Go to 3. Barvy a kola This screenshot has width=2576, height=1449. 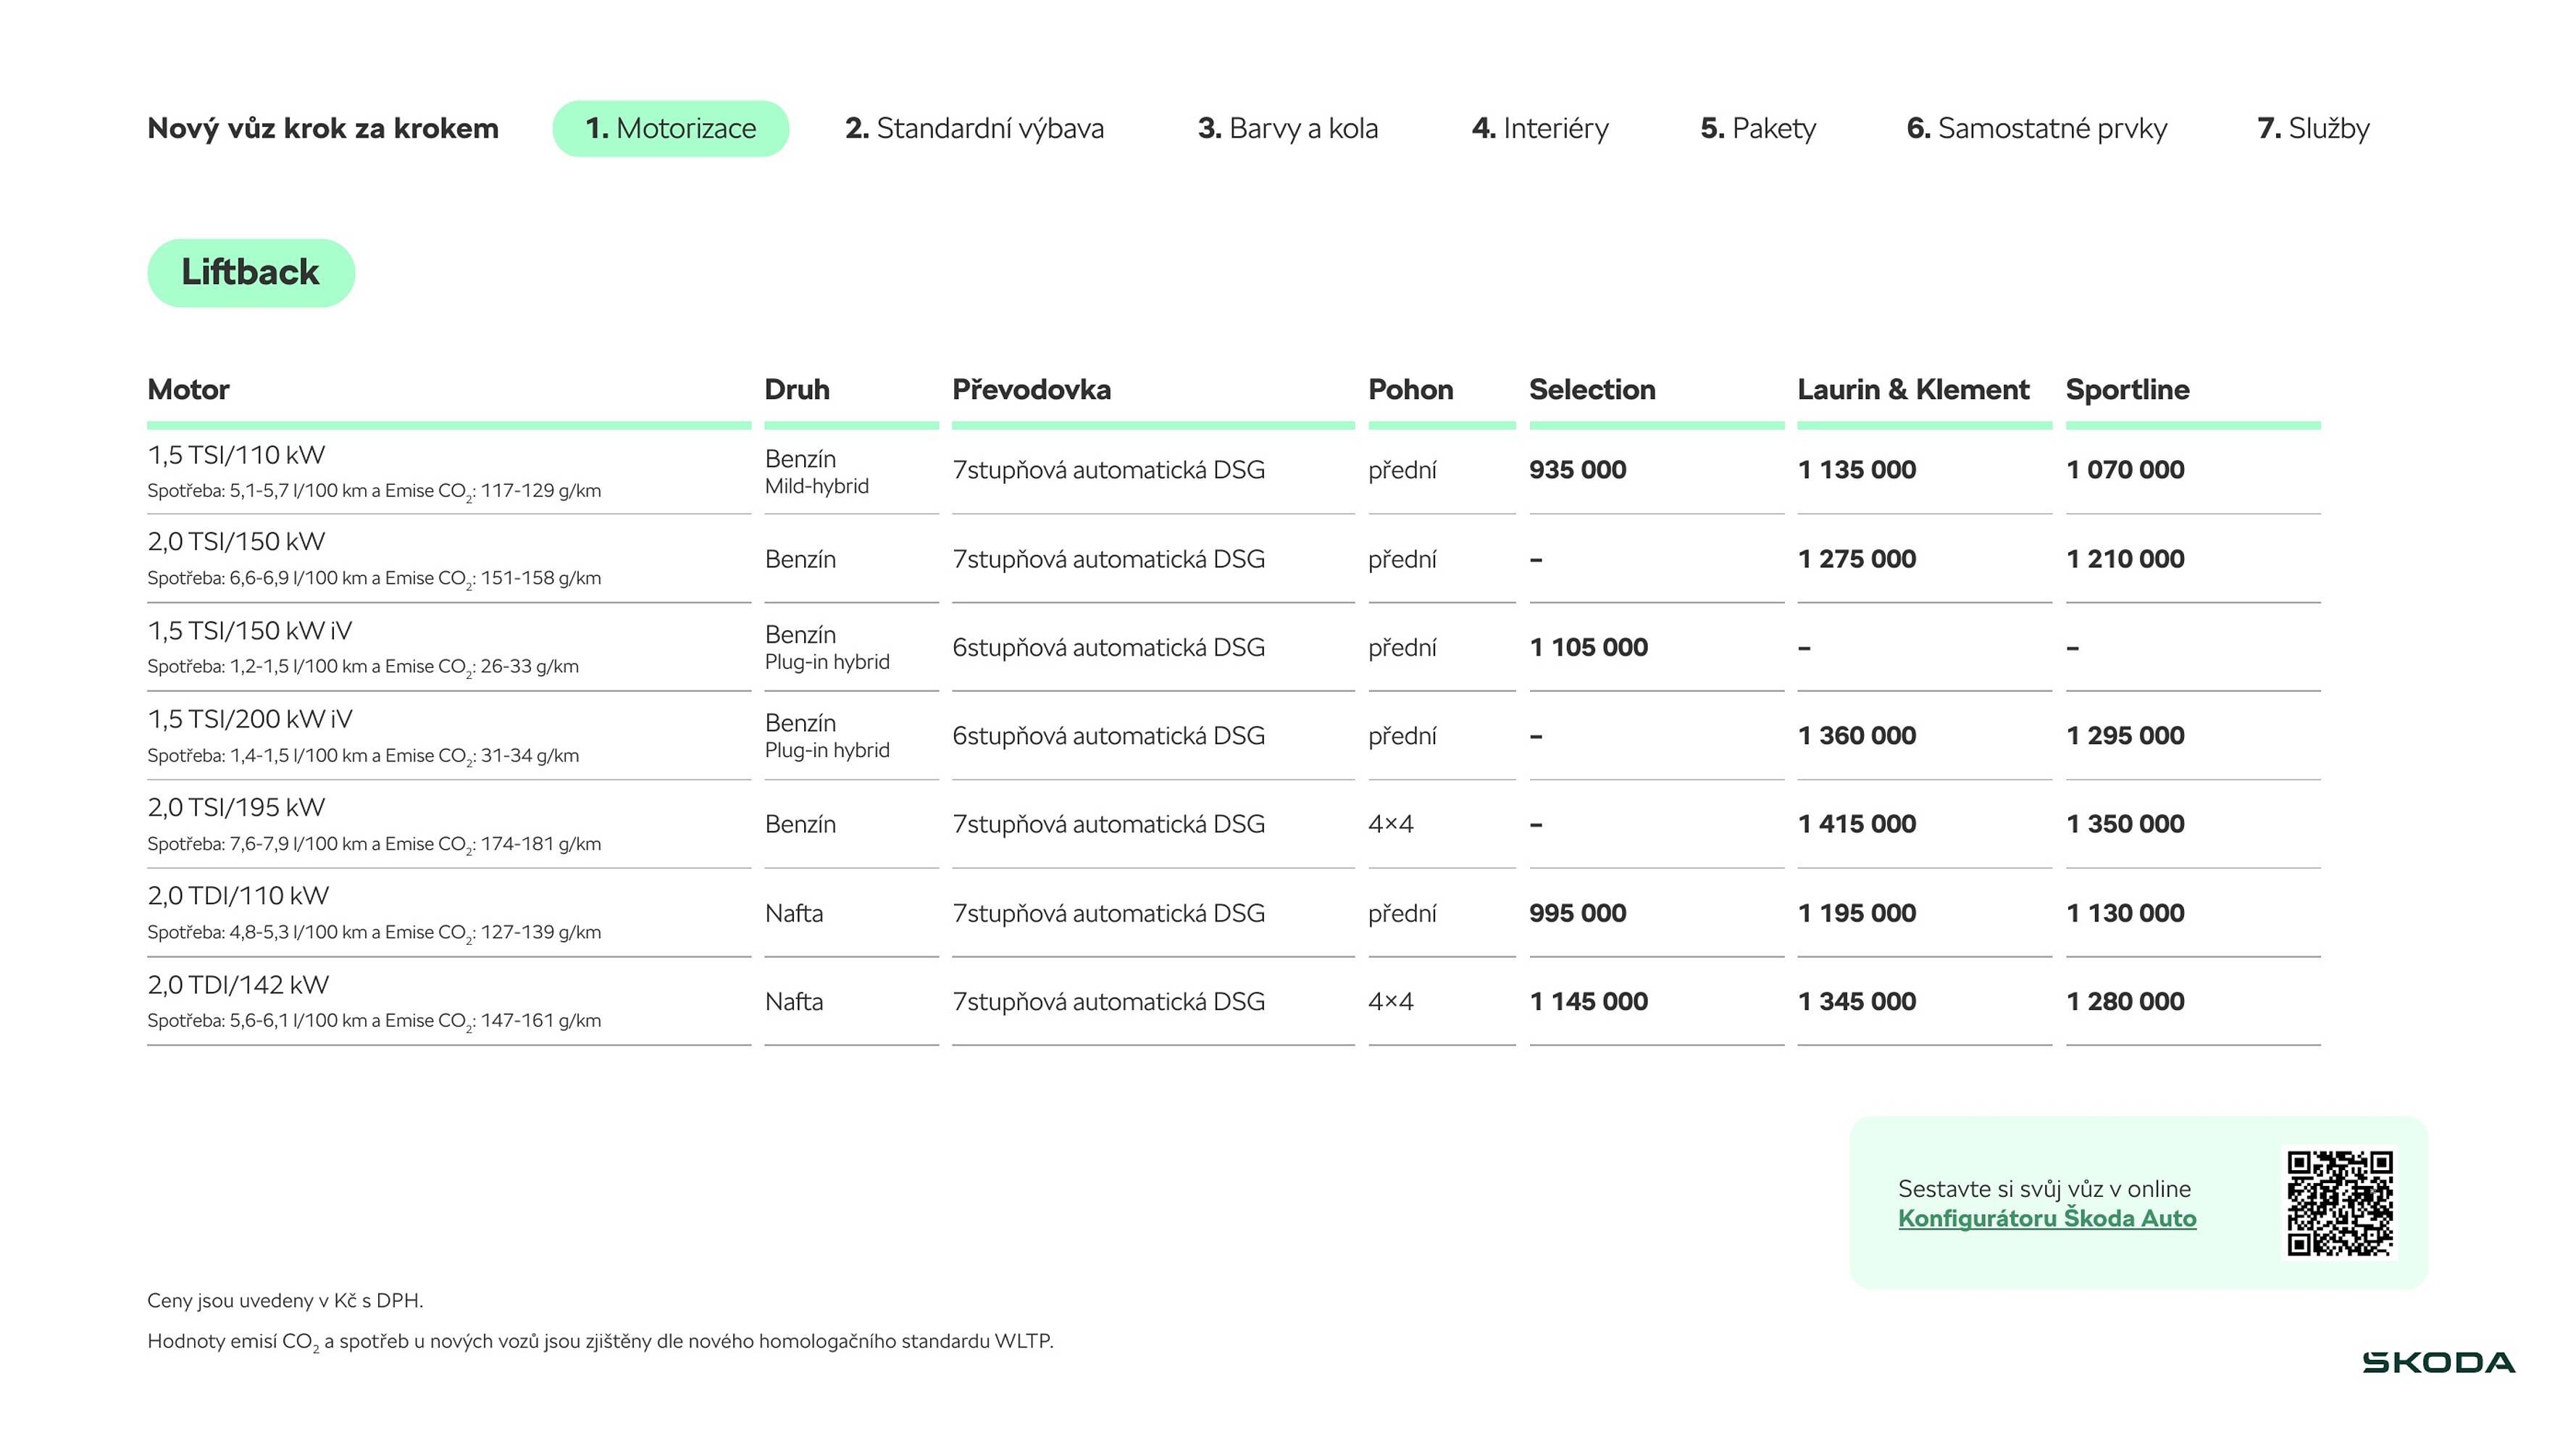(1287, 128)
